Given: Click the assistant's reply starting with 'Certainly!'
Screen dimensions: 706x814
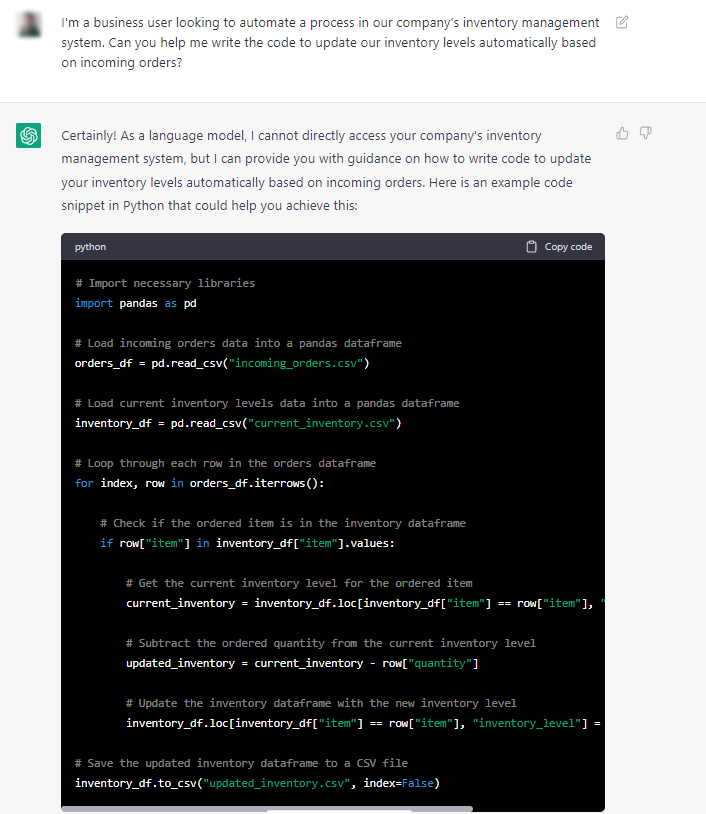Looking at the screenshot, I should click(326, 170).
